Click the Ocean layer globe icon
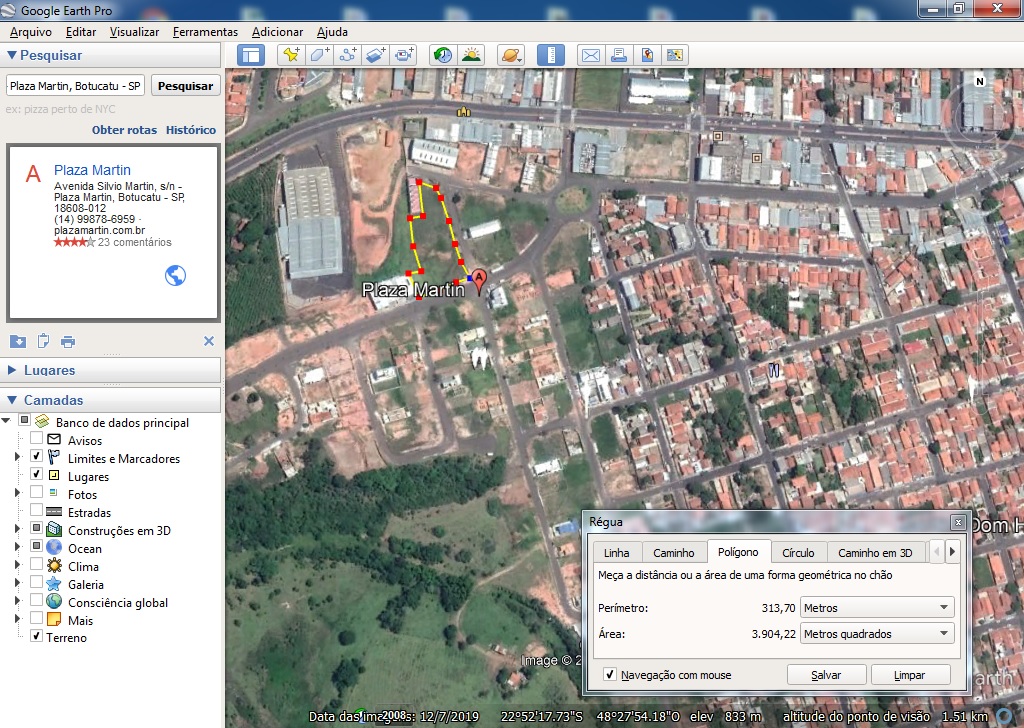1024x728 pixels. click(x=54, y=548)
